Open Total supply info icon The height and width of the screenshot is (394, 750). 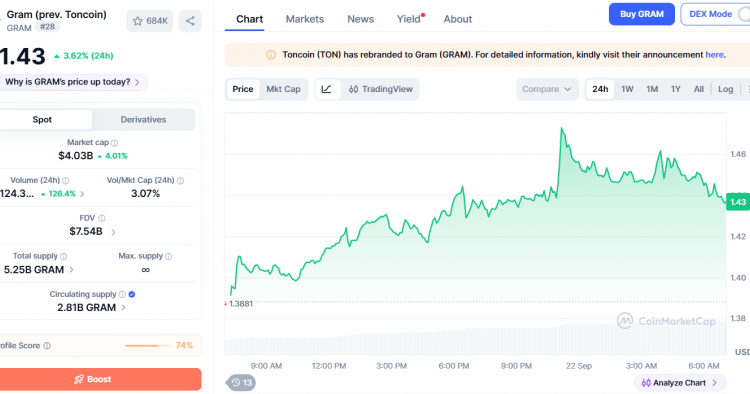click(x=63, y=257)
